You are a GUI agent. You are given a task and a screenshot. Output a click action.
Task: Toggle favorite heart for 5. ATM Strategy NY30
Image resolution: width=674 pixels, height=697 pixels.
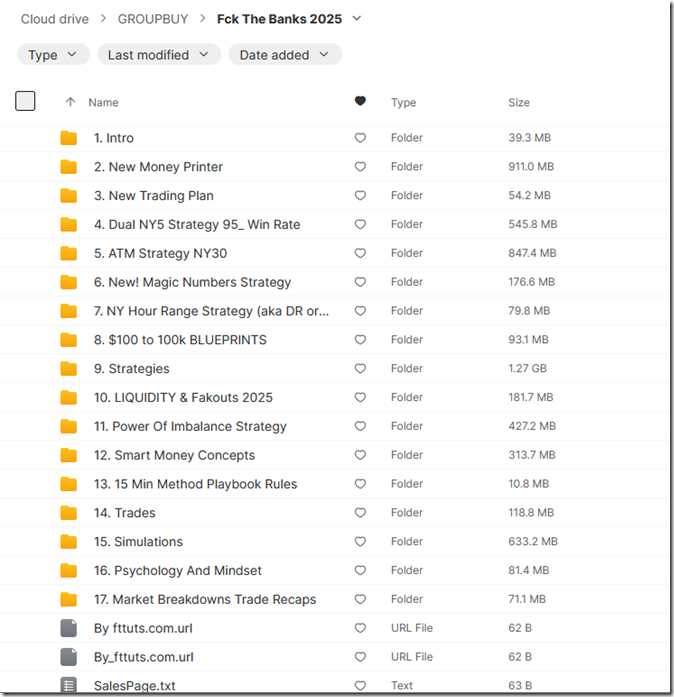[x=360, y=254]
